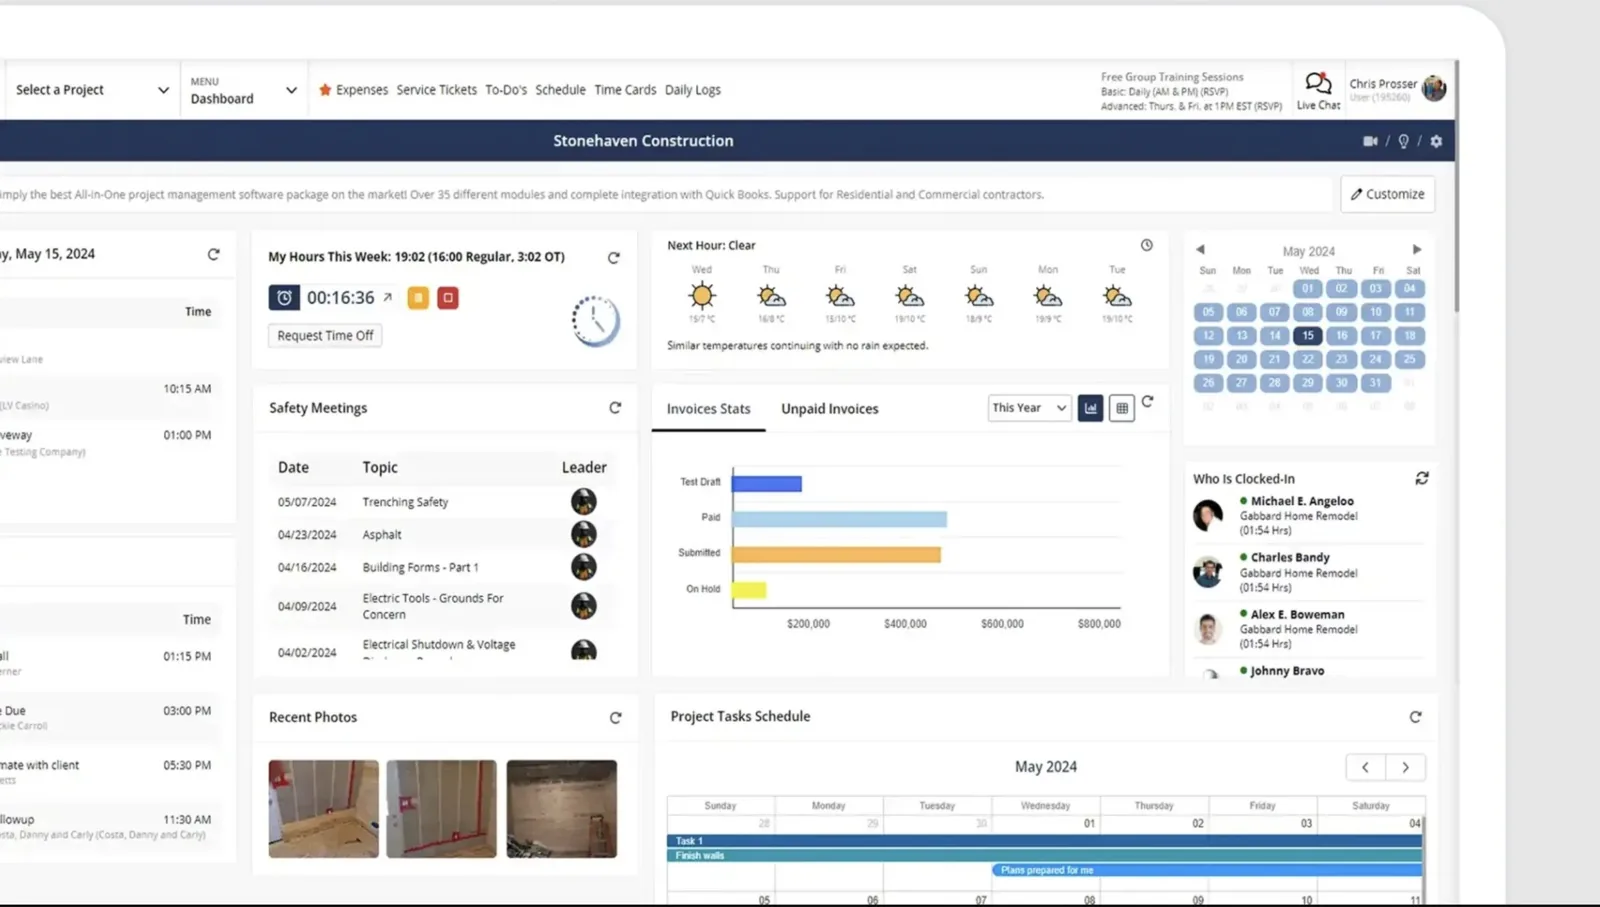Go to previous month in mini calendar

point(1200,250)
